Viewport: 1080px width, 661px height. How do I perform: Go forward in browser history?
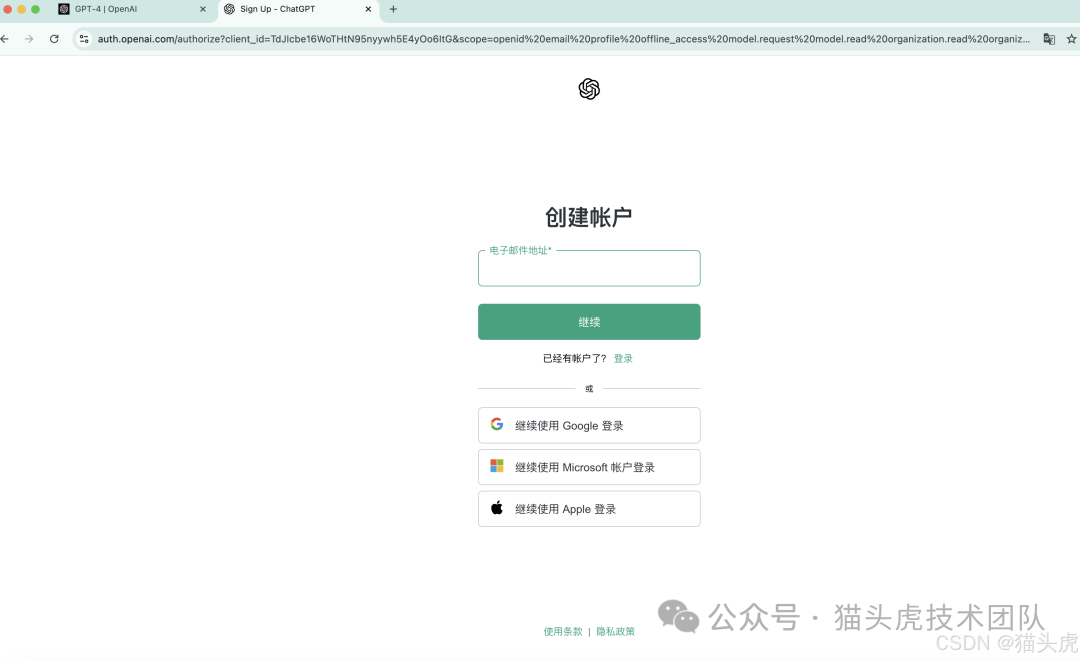tap(29, 39)
